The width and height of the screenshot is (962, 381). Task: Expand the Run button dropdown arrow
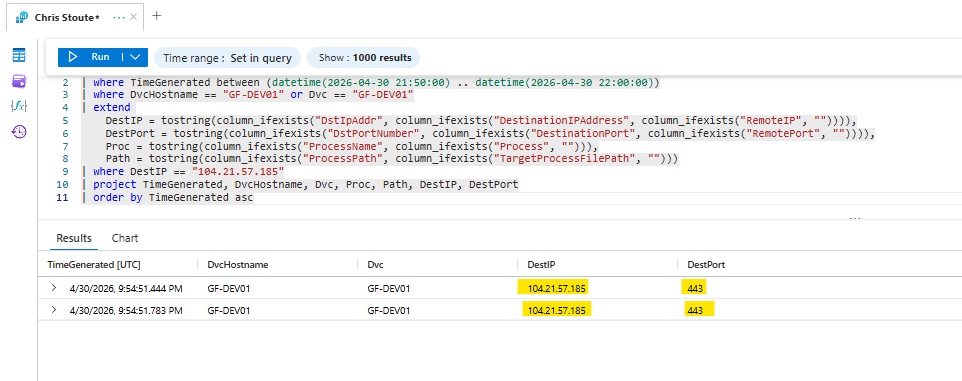[135, 57]
